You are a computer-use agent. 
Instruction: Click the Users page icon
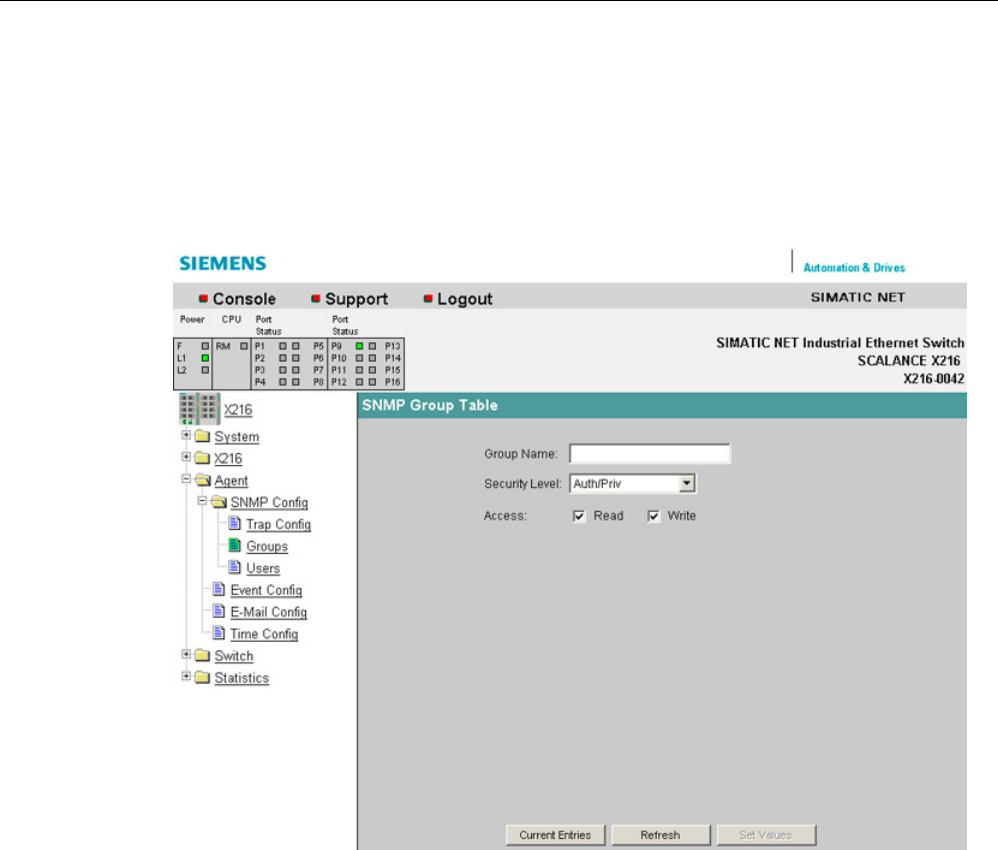[x=235, y=567]
